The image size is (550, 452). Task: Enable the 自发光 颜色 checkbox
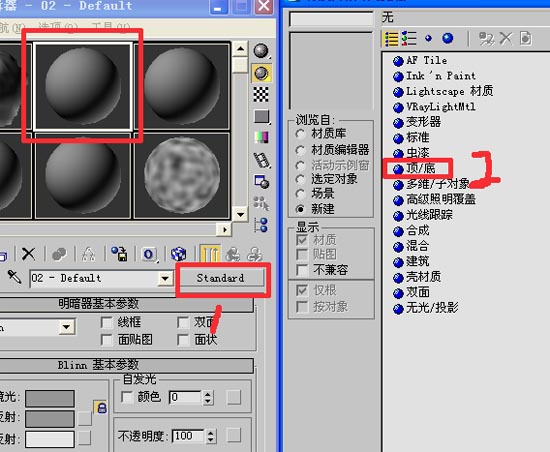127,397
